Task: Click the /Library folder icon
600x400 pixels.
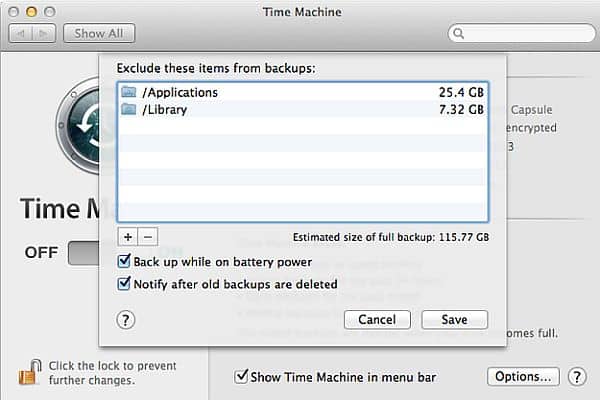Action: coord(129,109)
